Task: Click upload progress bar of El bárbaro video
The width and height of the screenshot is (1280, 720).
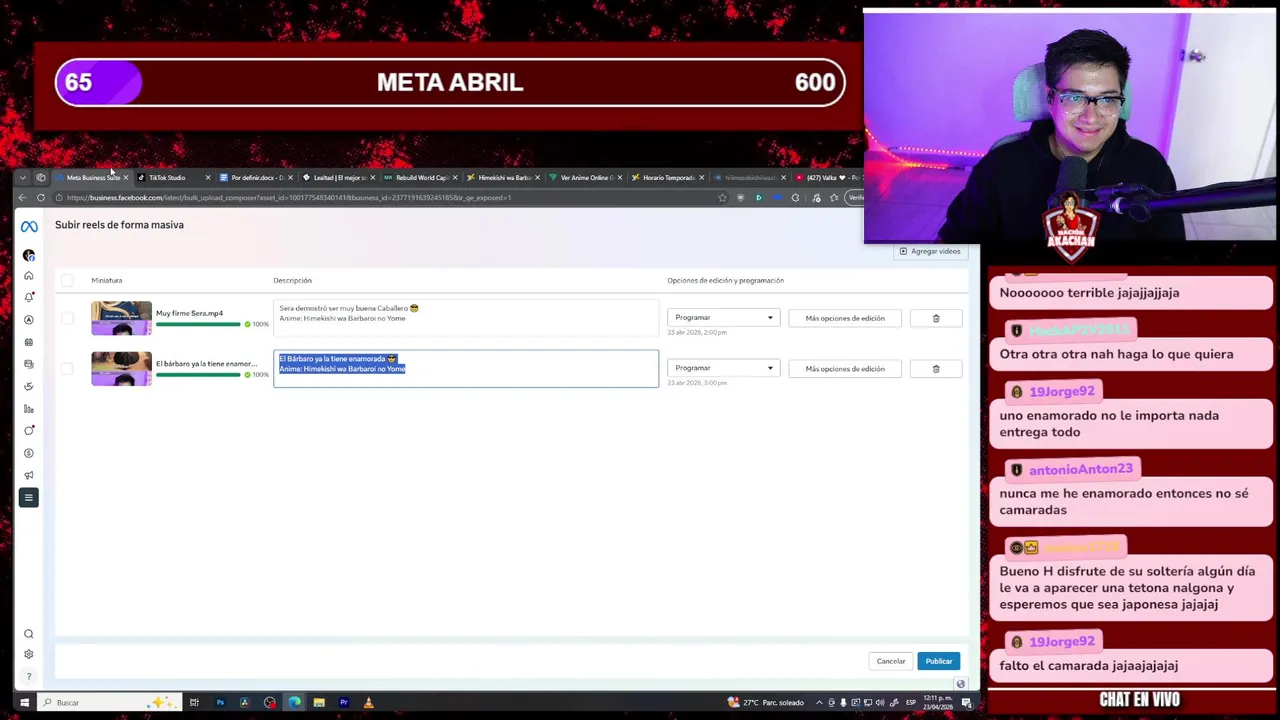Action: click(198, 375)
